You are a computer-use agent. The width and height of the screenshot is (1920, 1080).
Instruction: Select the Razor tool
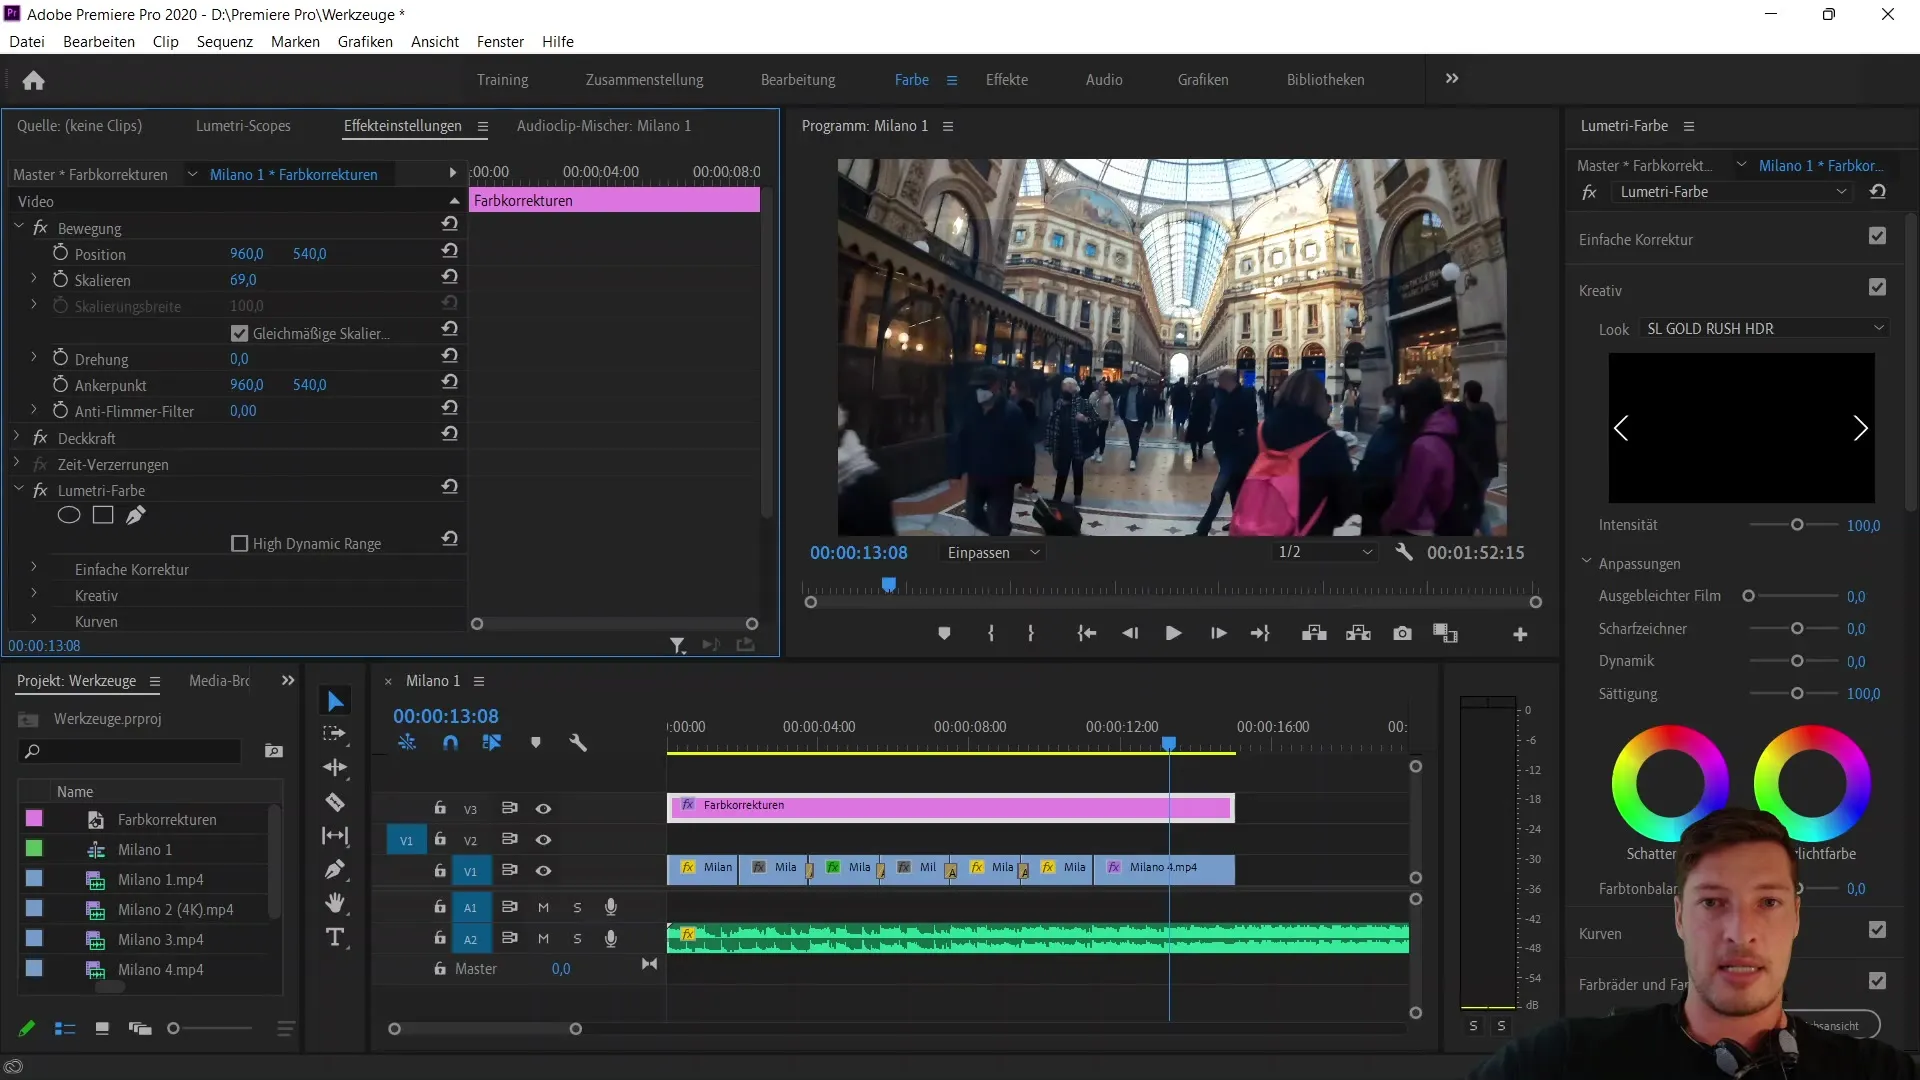335,802
